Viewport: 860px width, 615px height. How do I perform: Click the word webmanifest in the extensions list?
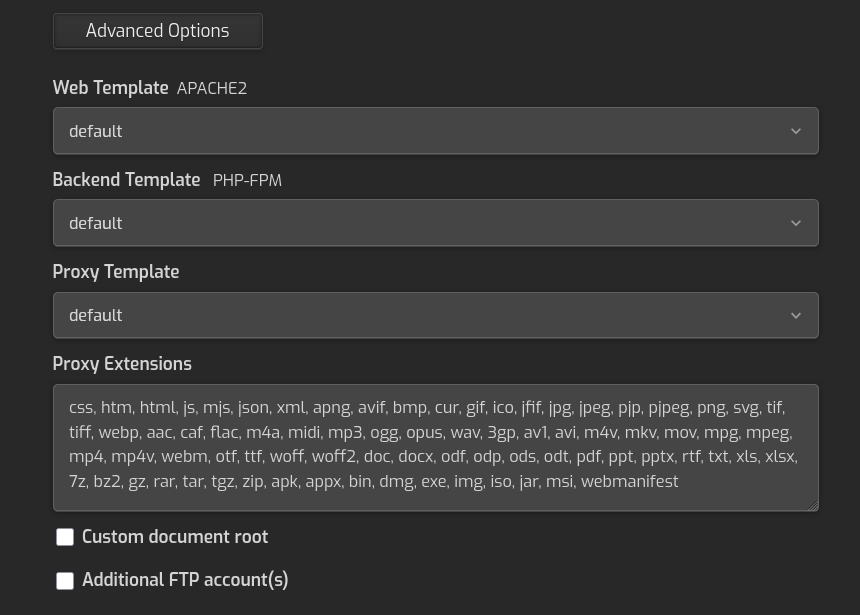tap(629, 481)
